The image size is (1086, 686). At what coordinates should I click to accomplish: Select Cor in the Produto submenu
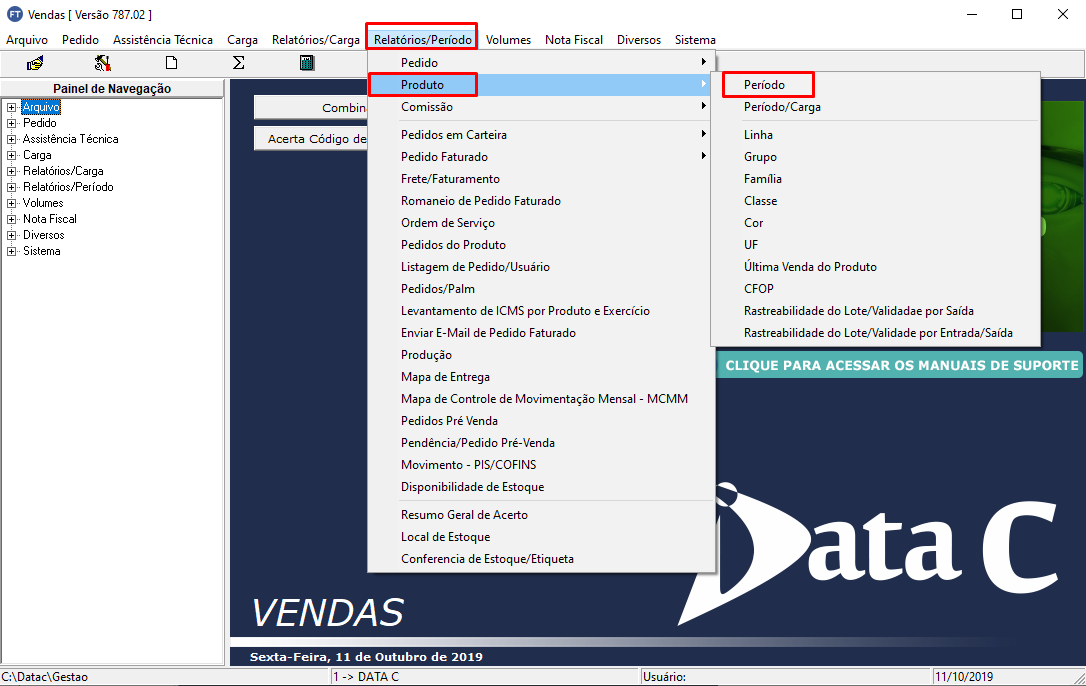click(x=875, y=223)
